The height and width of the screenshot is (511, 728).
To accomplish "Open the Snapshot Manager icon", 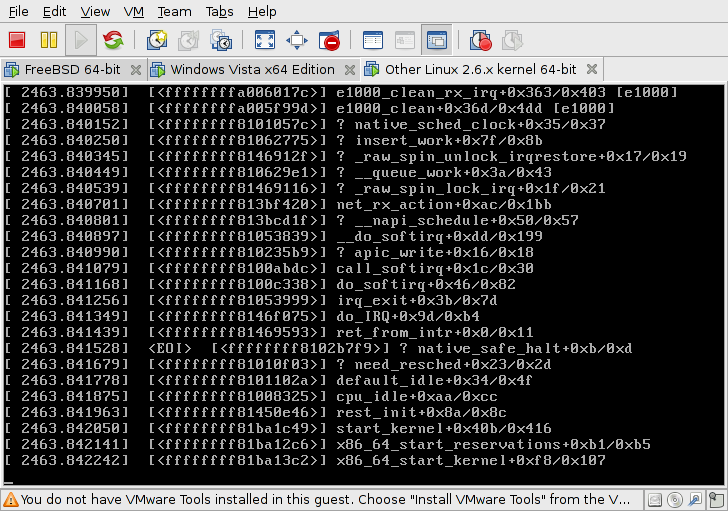I will pyautogui.click(x=221, y=40).
